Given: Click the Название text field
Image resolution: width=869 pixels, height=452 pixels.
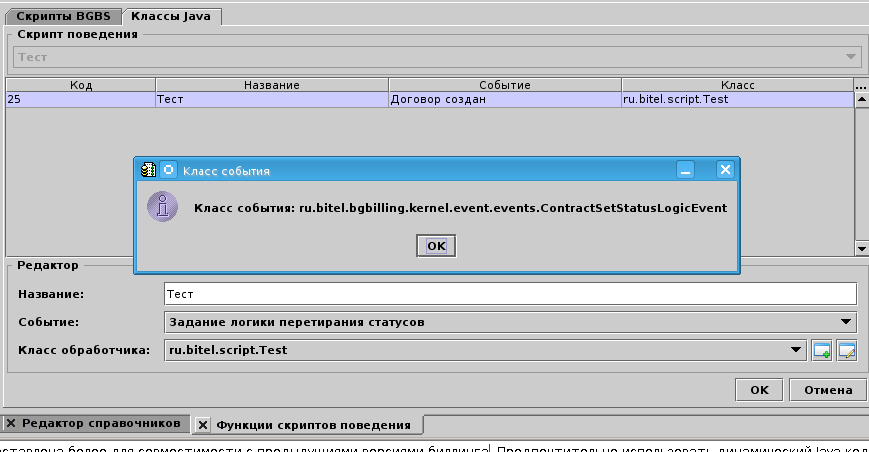Looking at the screenshot, I should pos(510,294).
